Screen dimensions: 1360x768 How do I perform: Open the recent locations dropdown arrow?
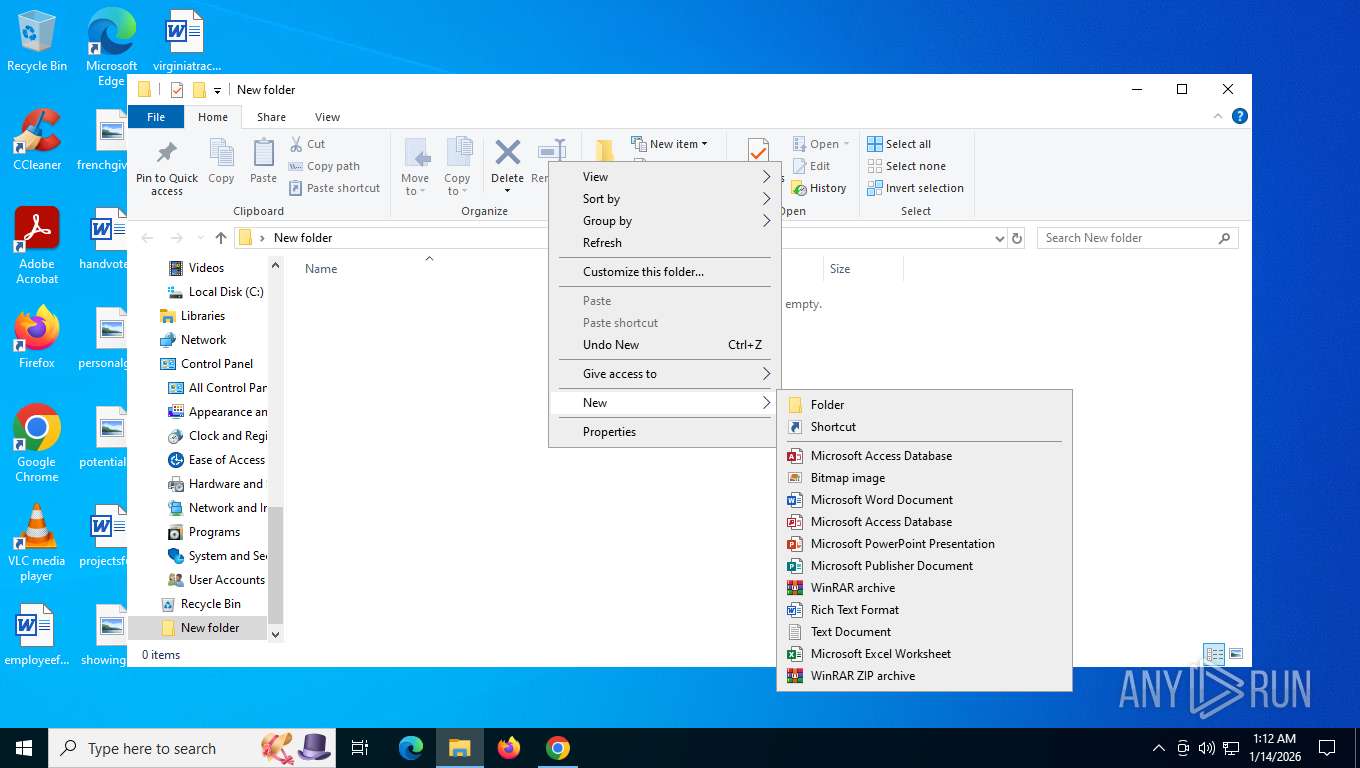pyautogui.click(x=199, y=238)
